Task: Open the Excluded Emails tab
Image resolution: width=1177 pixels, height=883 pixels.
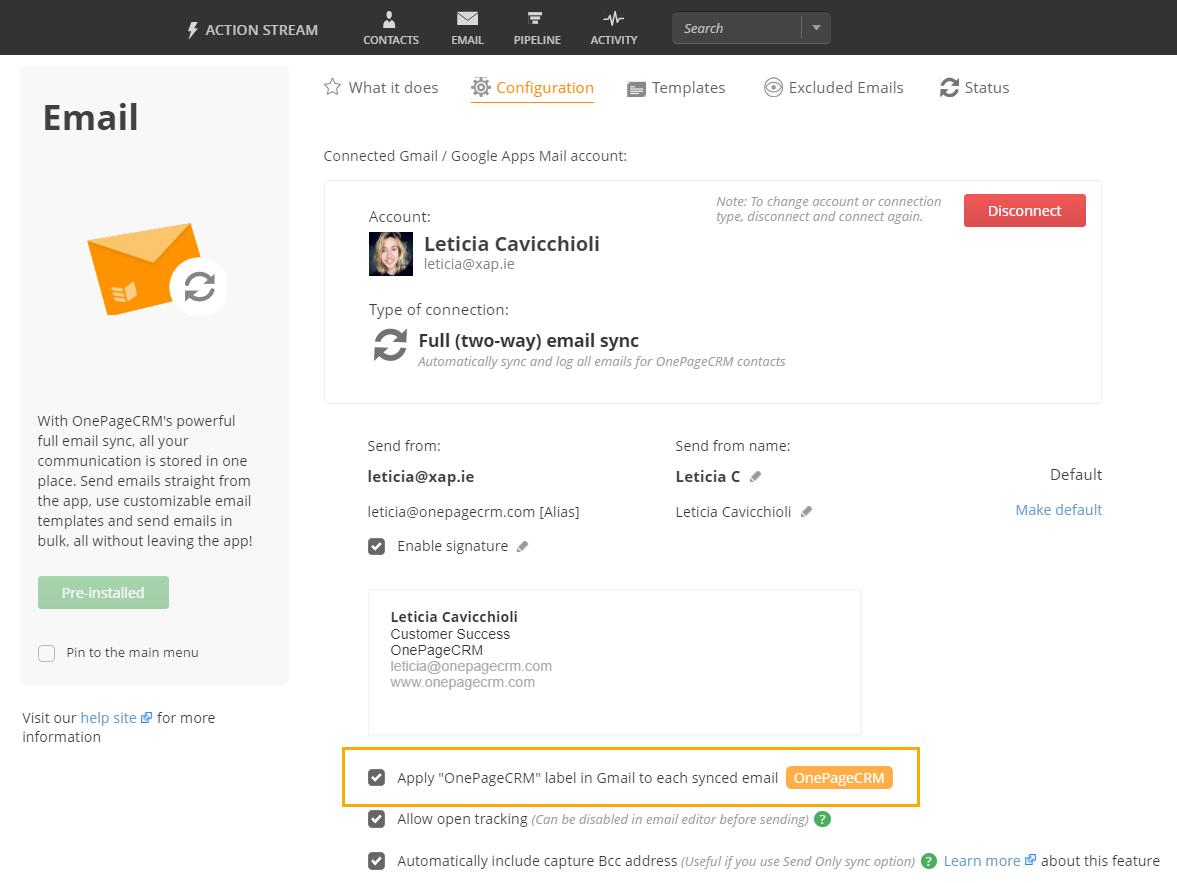Action: pyautogui.click(x=833, y=88)
